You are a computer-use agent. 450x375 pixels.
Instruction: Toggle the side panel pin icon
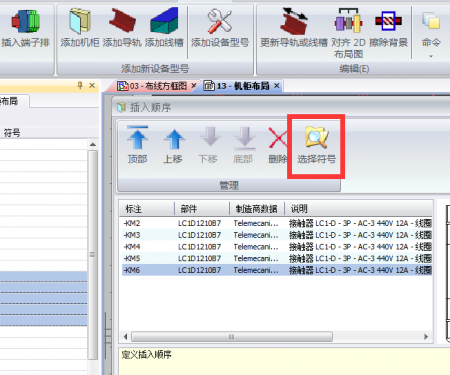coord(80,86)
